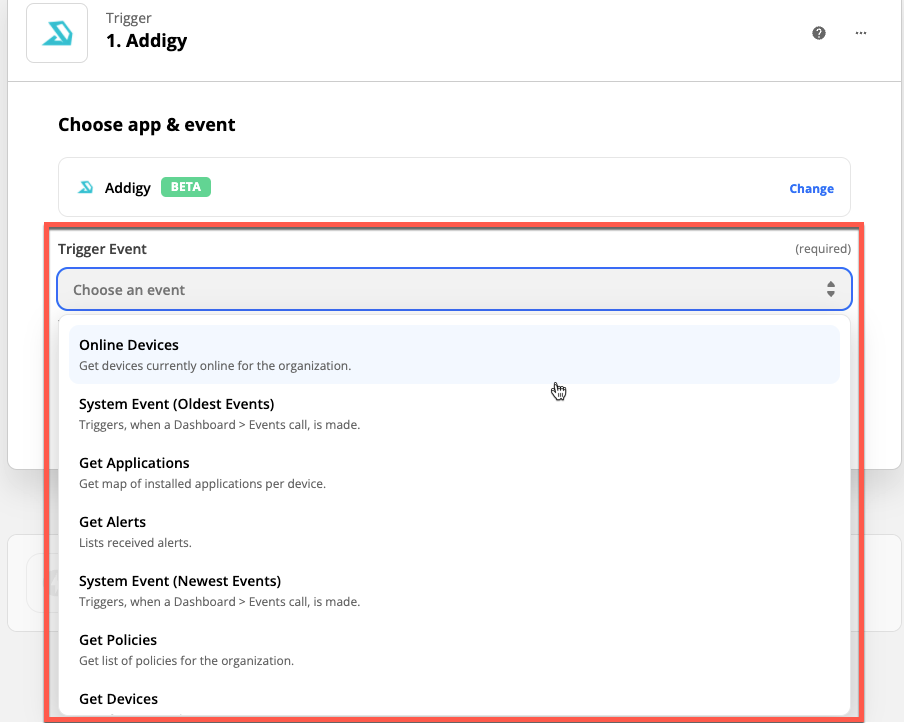Click the 'Lists received alerts.' description
This screenshot has height=723, width=904.
(135, 543)
